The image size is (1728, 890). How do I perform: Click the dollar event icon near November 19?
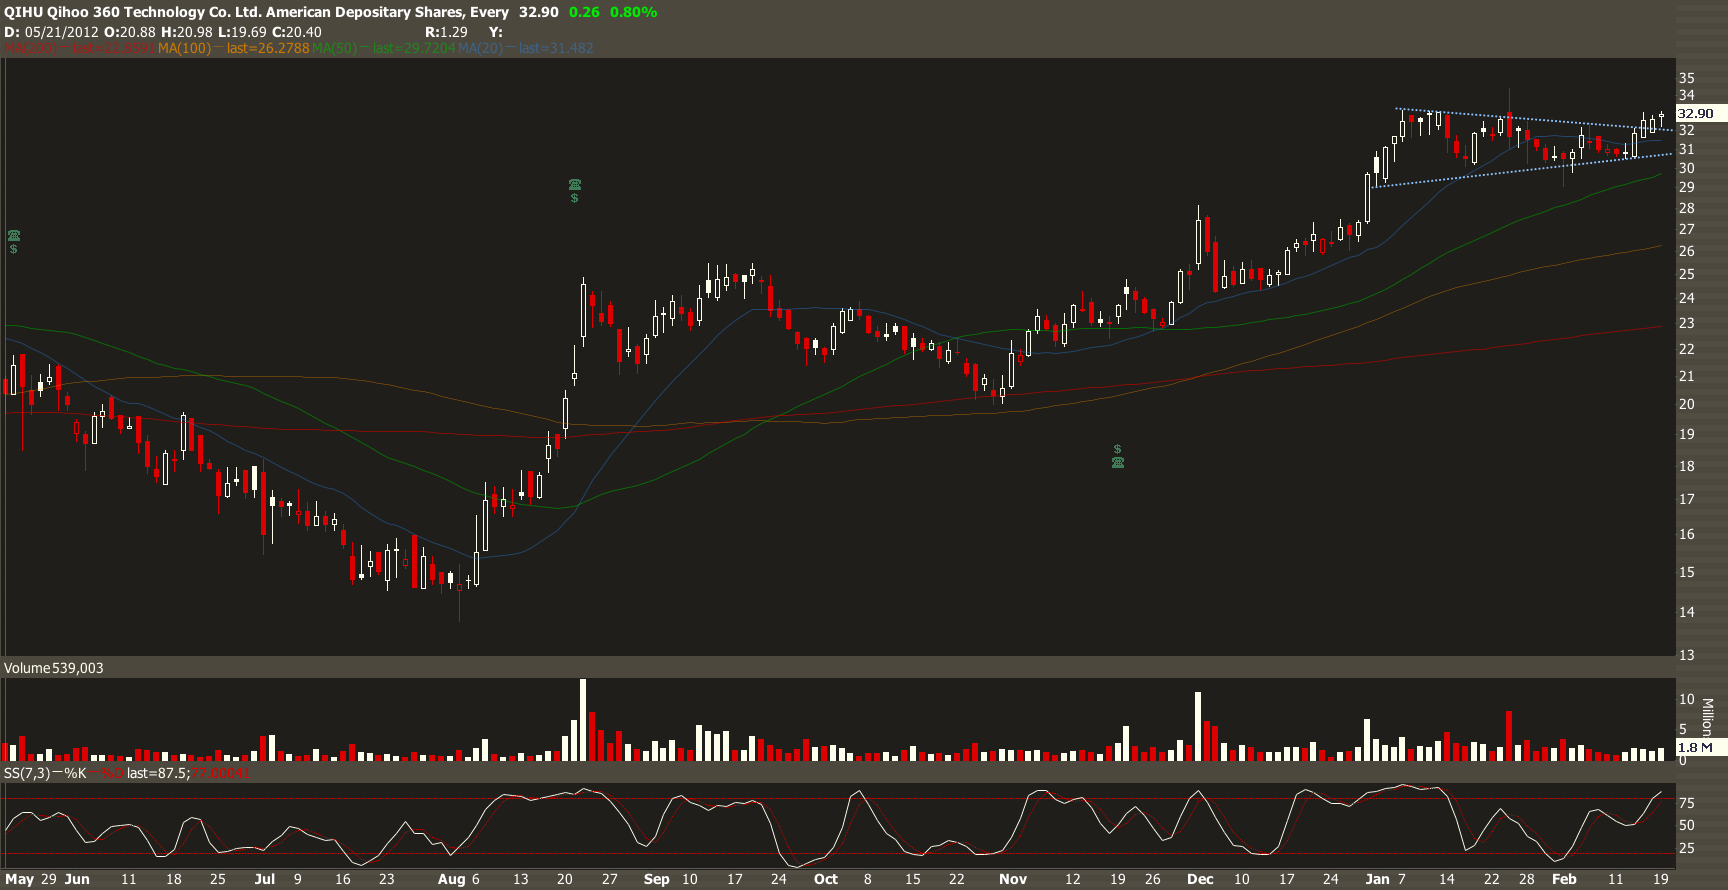[1117, 449]
